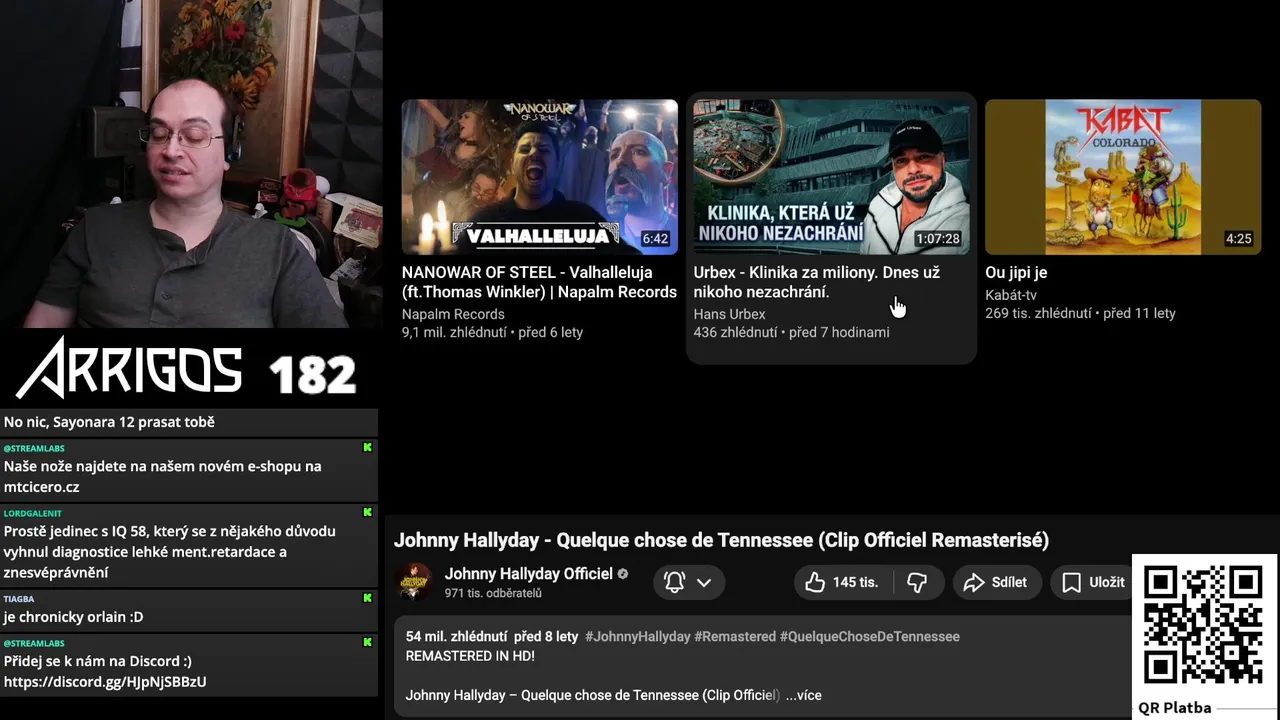Screen dimensions: 1280x720
Task: Click the green badge beside TIAGBA message
Action: pyautogui.click(x=367, y=599)
